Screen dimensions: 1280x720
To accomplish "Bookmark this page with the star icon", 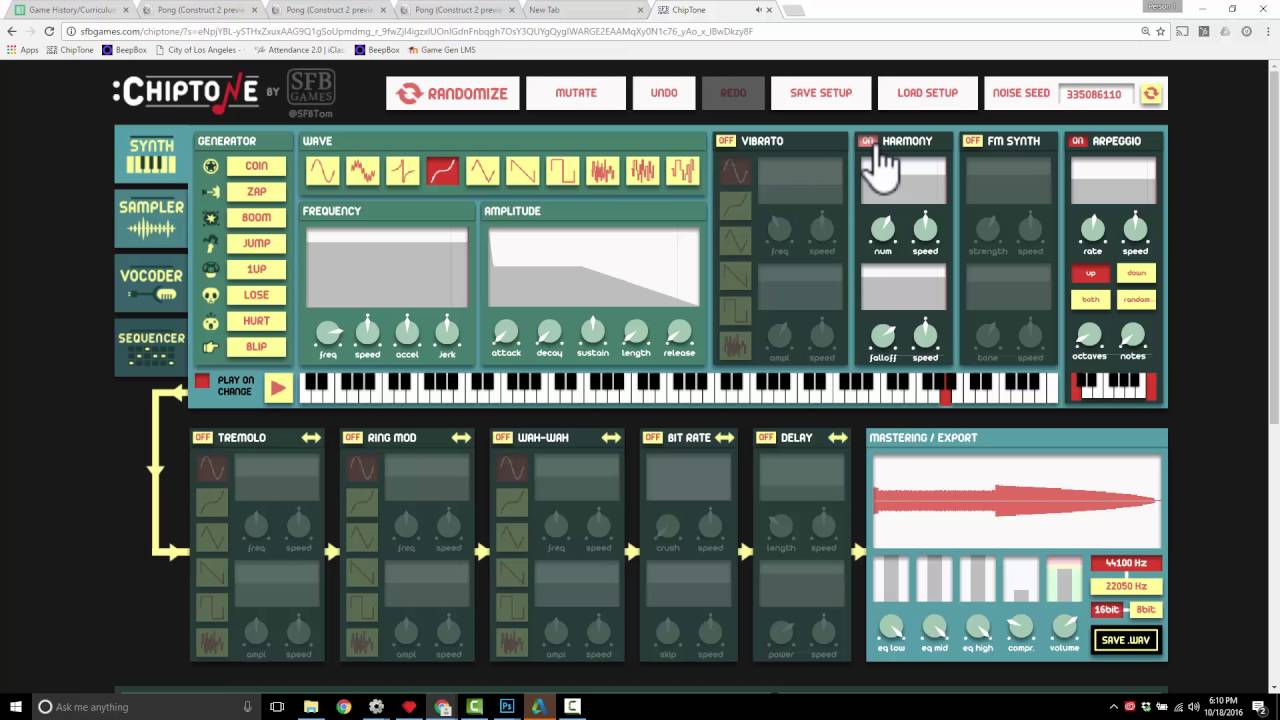I will pyautogui.click(x=1160, y=31).
